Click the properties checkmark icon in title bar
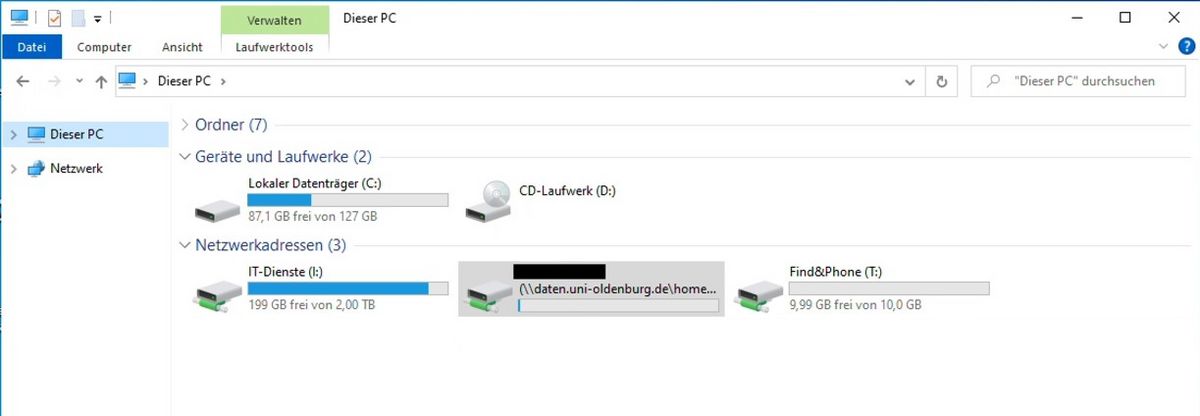The image size is (1200, 416). [55, 18]
